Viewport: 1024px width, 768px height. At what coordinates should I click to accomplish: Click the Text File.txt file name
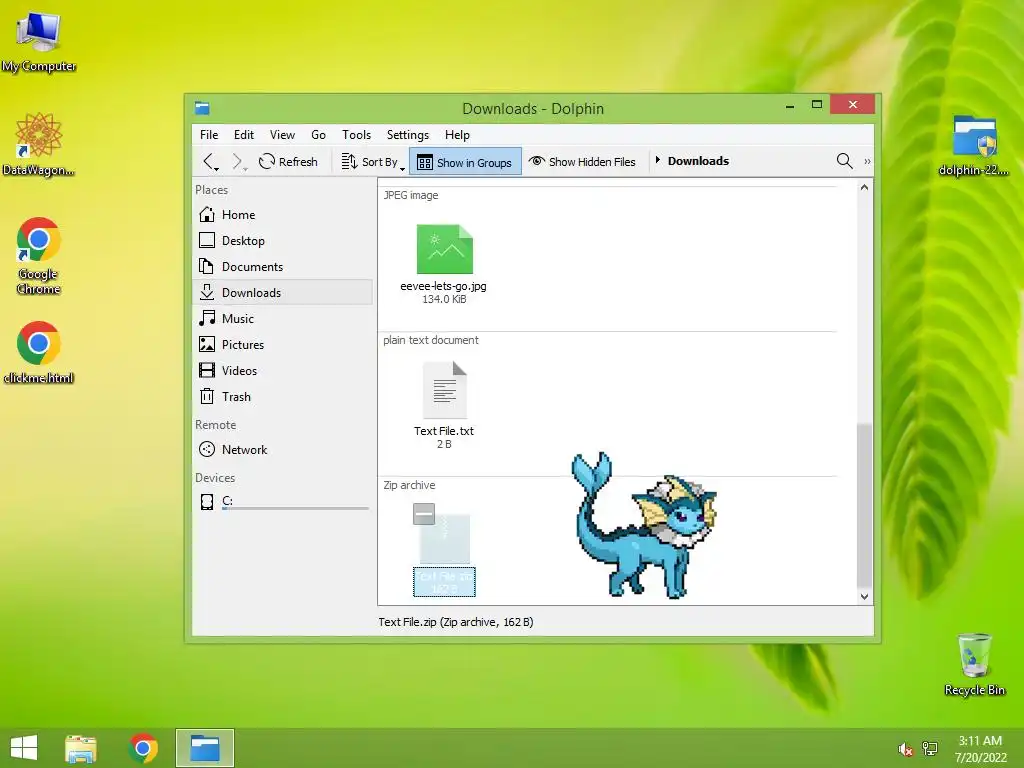[444, 431]
